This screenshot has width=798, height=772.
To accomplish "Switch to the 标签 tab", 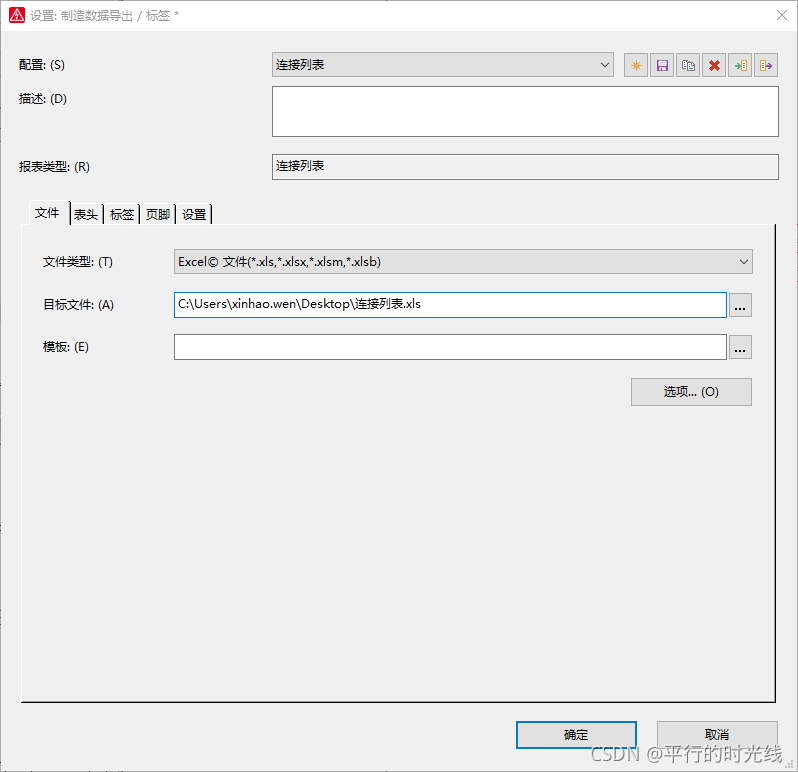I will 122,214.
